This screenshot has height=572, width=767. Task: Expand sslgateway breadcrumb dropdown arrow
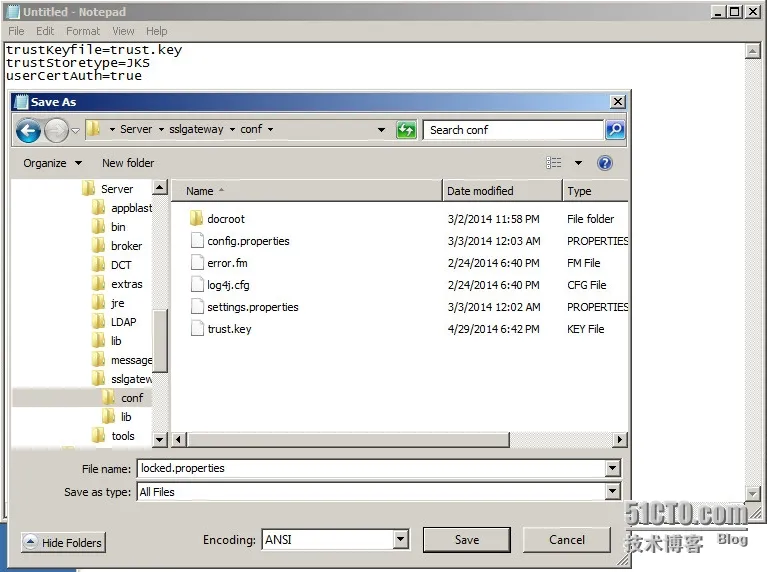(232, 130)
